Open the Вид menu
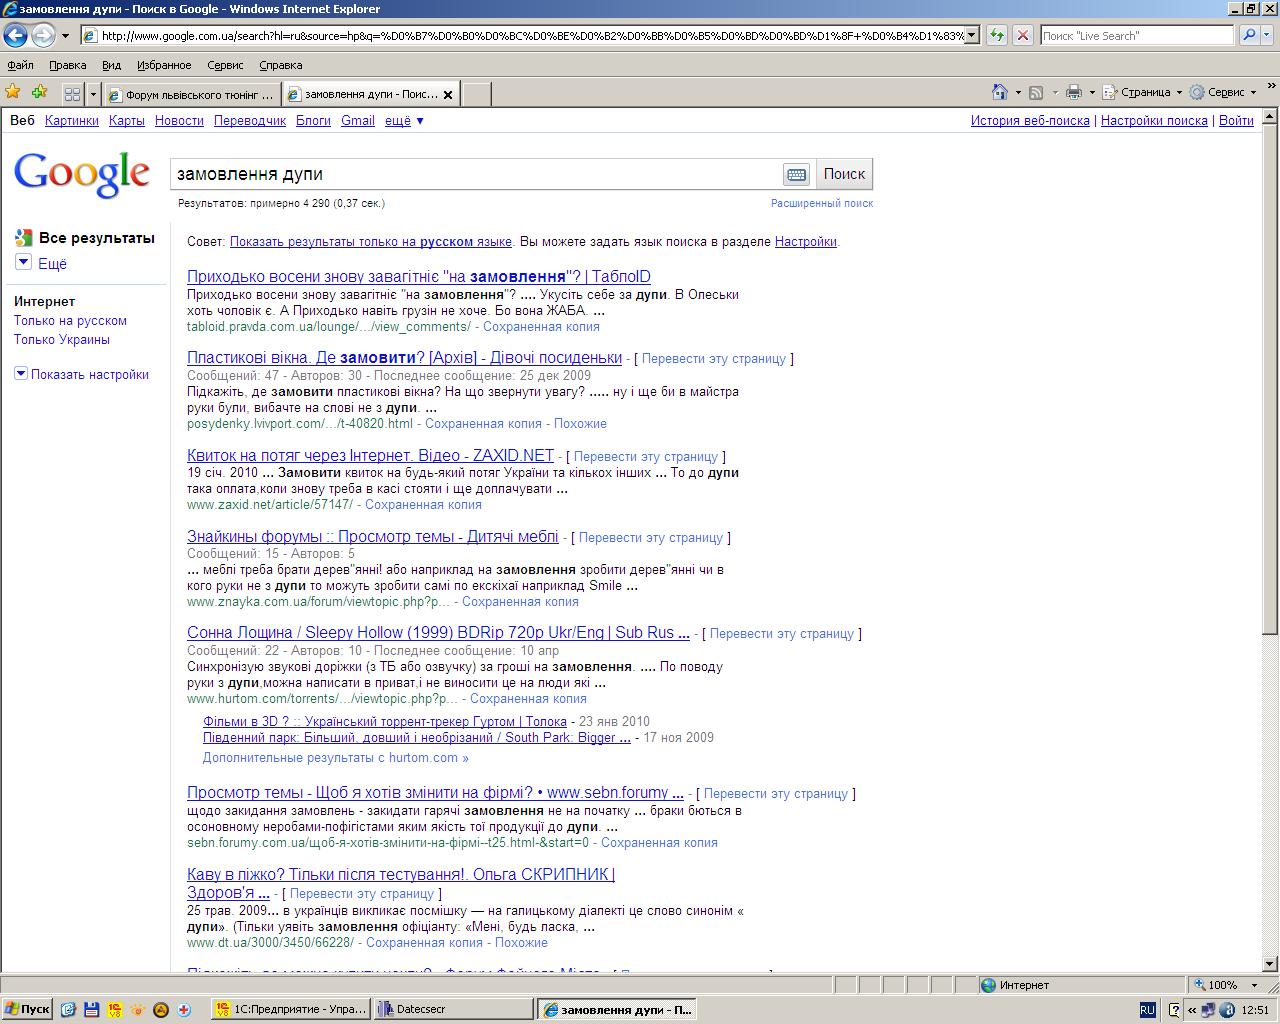The image size is (1280, 1024). tap(111, 65)
